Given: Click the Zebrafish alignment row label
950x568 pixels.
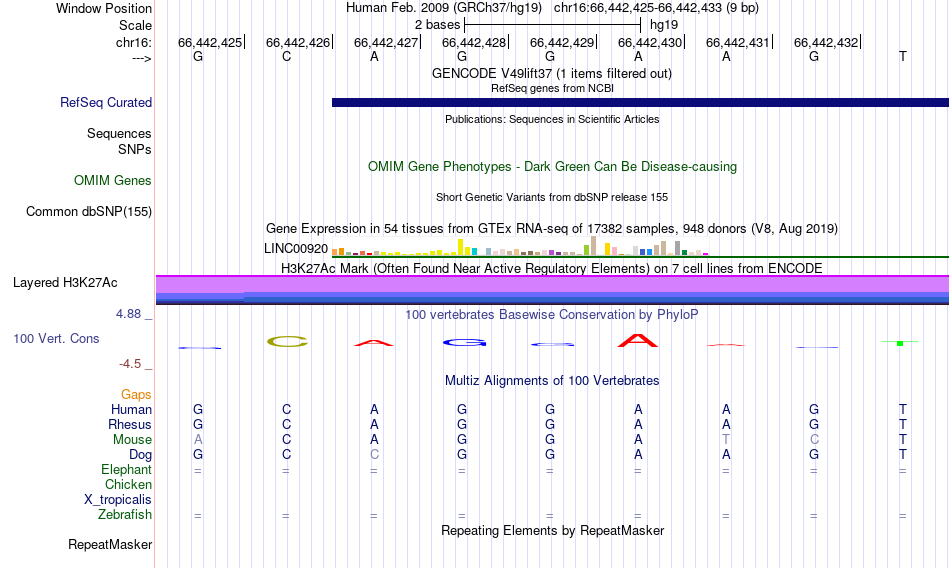Looking at the screenshot, I should pyautogui.click(x=125, y=515).
